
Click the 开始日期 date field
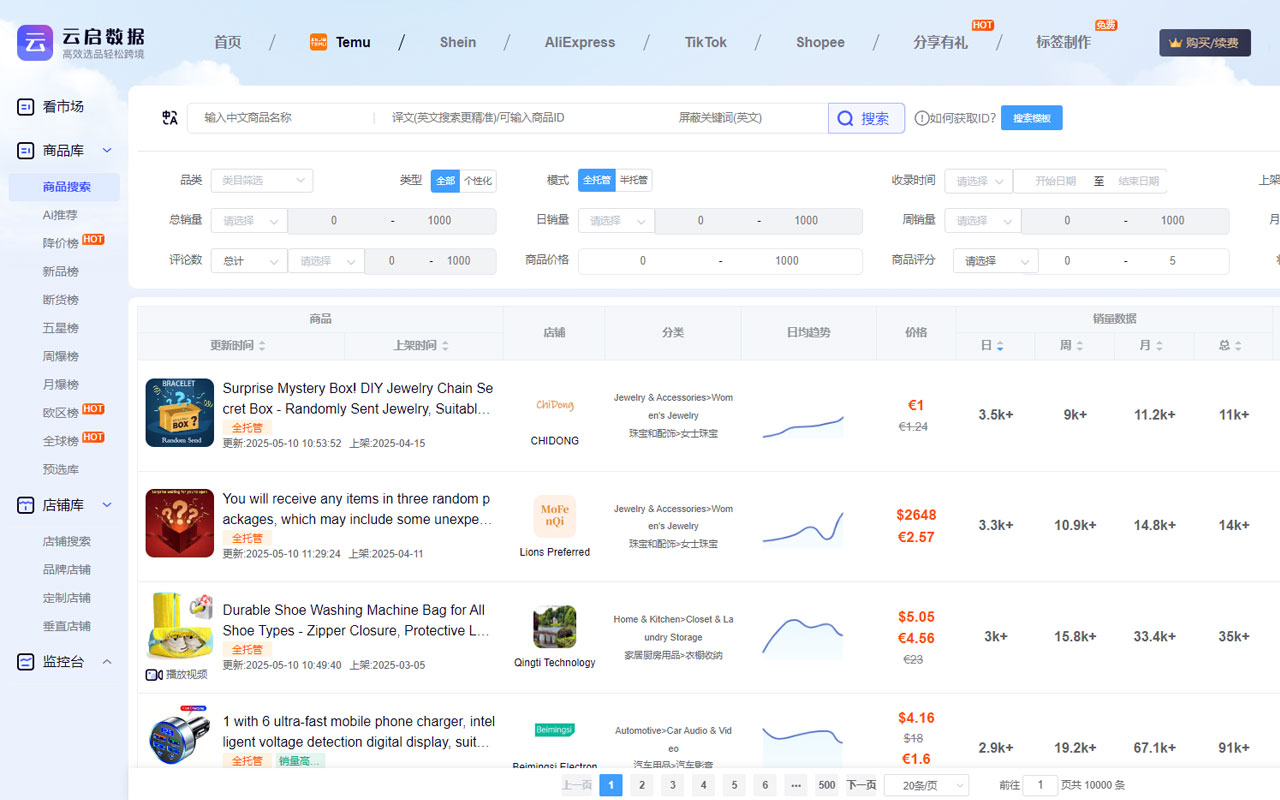pyautogui.click(x=1055, y=181)
